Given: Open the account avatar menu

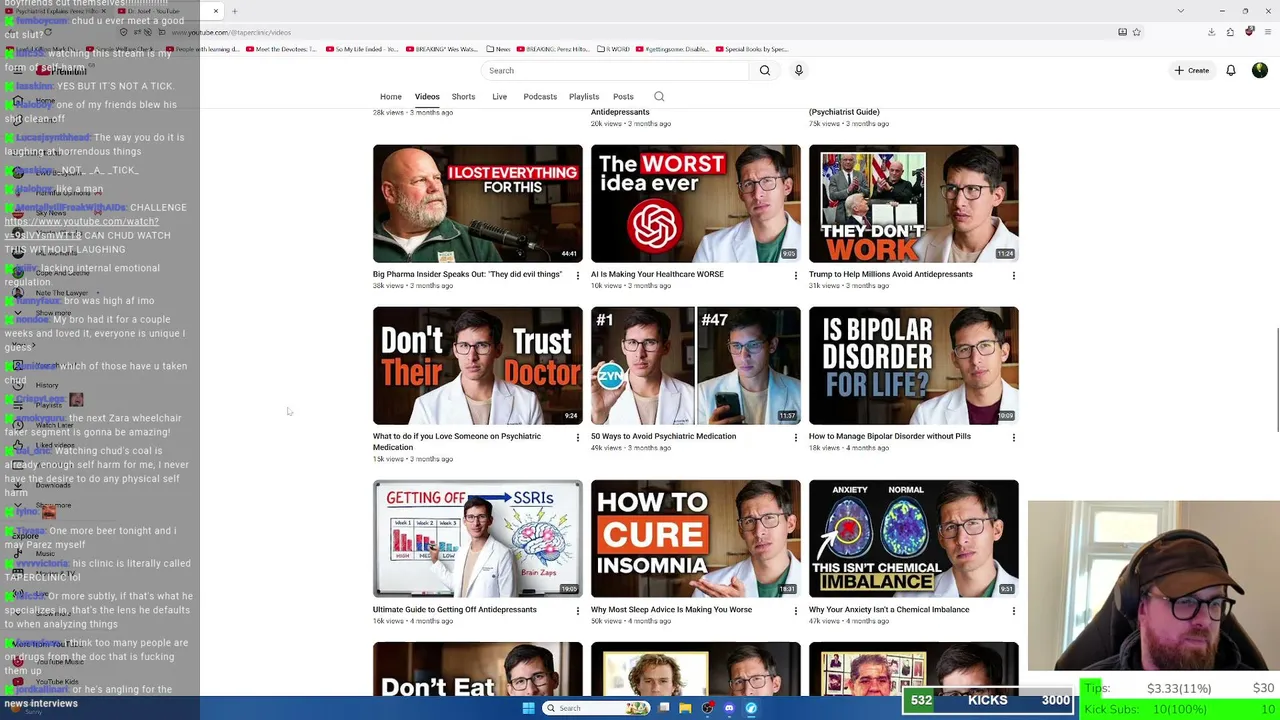Looking at the screenshot, I should pyautogui.click(x=1260, y=70).
